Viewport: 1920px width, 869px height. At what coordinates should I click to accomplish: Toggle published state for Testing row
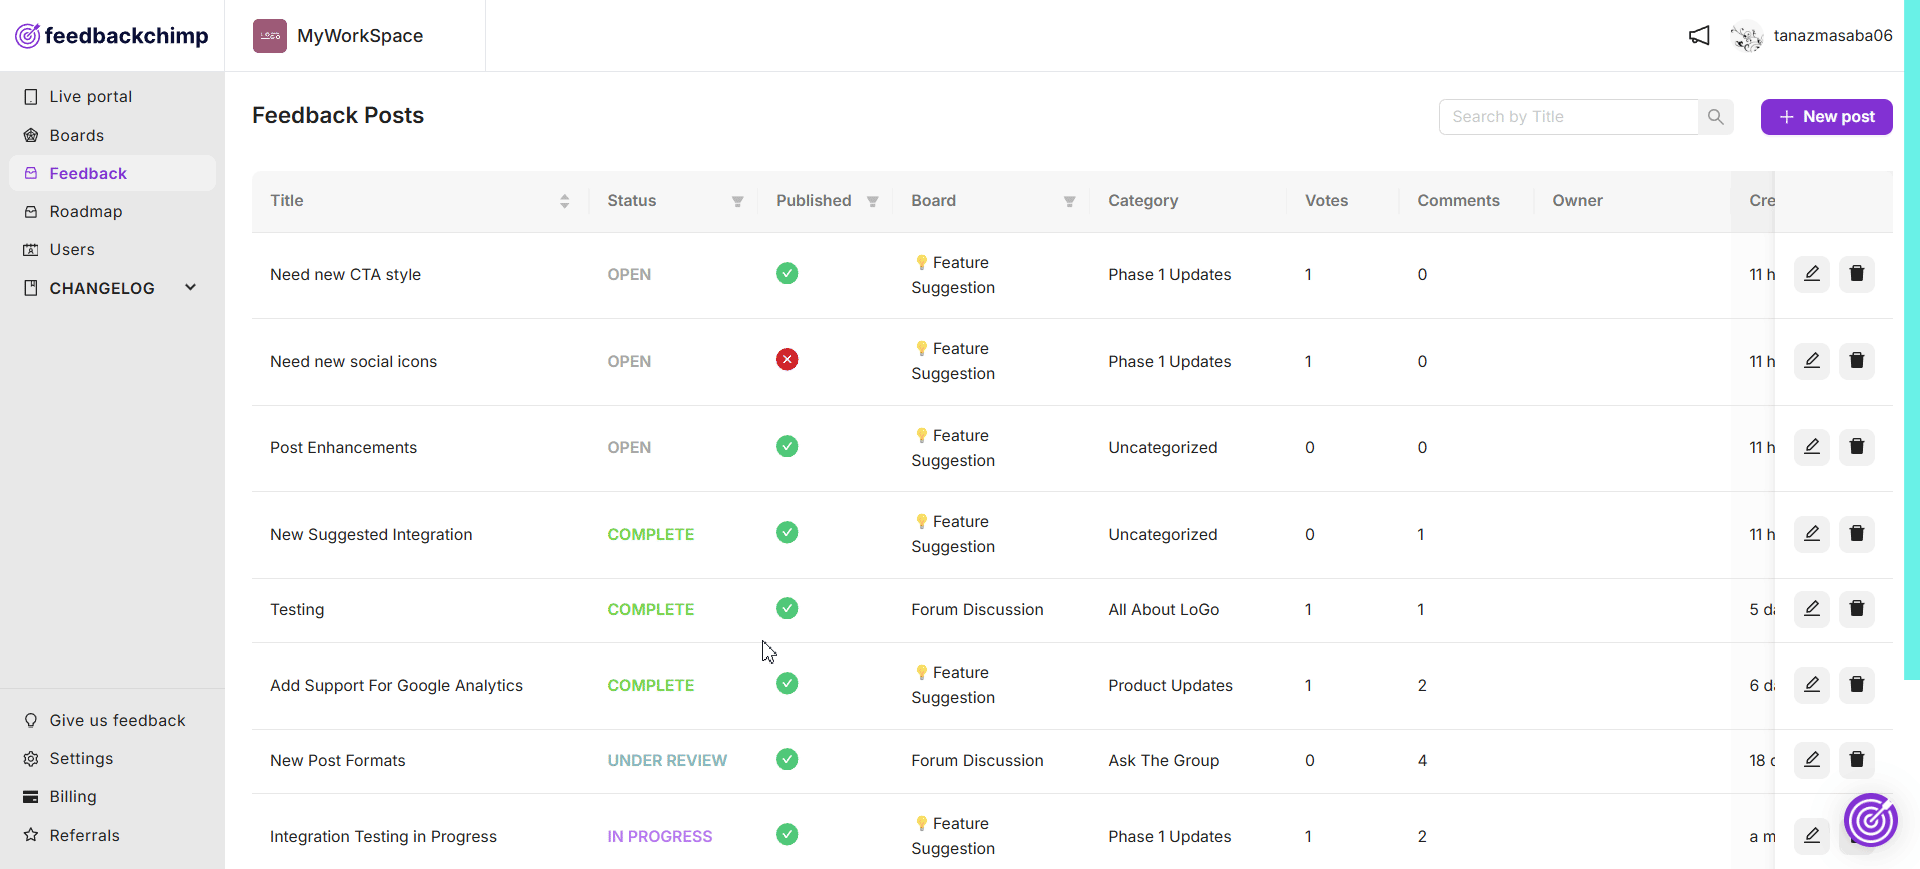click(787, 608)
